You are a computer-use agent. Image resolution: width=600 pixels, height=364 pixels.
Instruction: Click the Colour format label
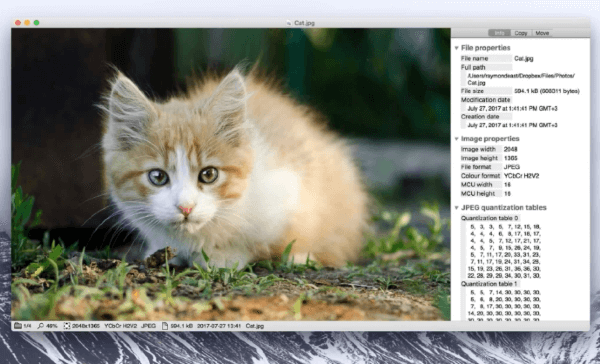[481, 176]
